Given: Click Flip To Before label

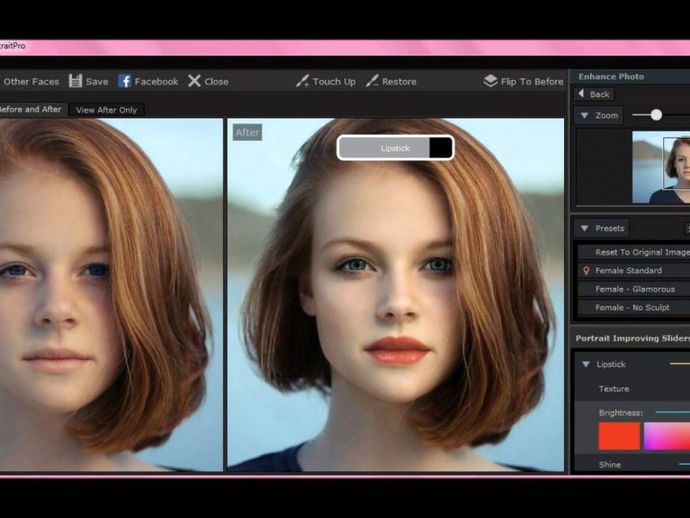Looking at the screenshot, I should 532,81.
